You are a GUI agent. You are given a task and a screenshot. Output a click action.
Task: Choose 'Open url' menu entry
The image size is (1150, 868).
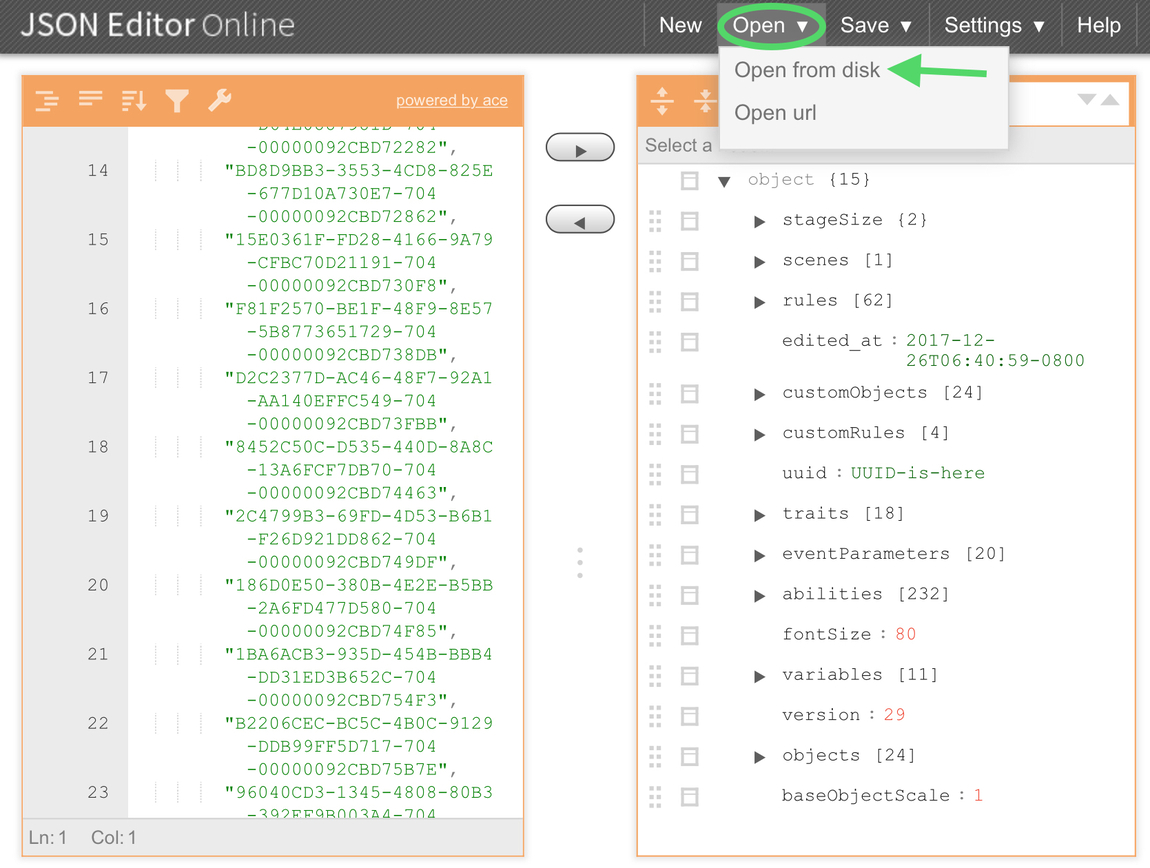tap(775, 113)
